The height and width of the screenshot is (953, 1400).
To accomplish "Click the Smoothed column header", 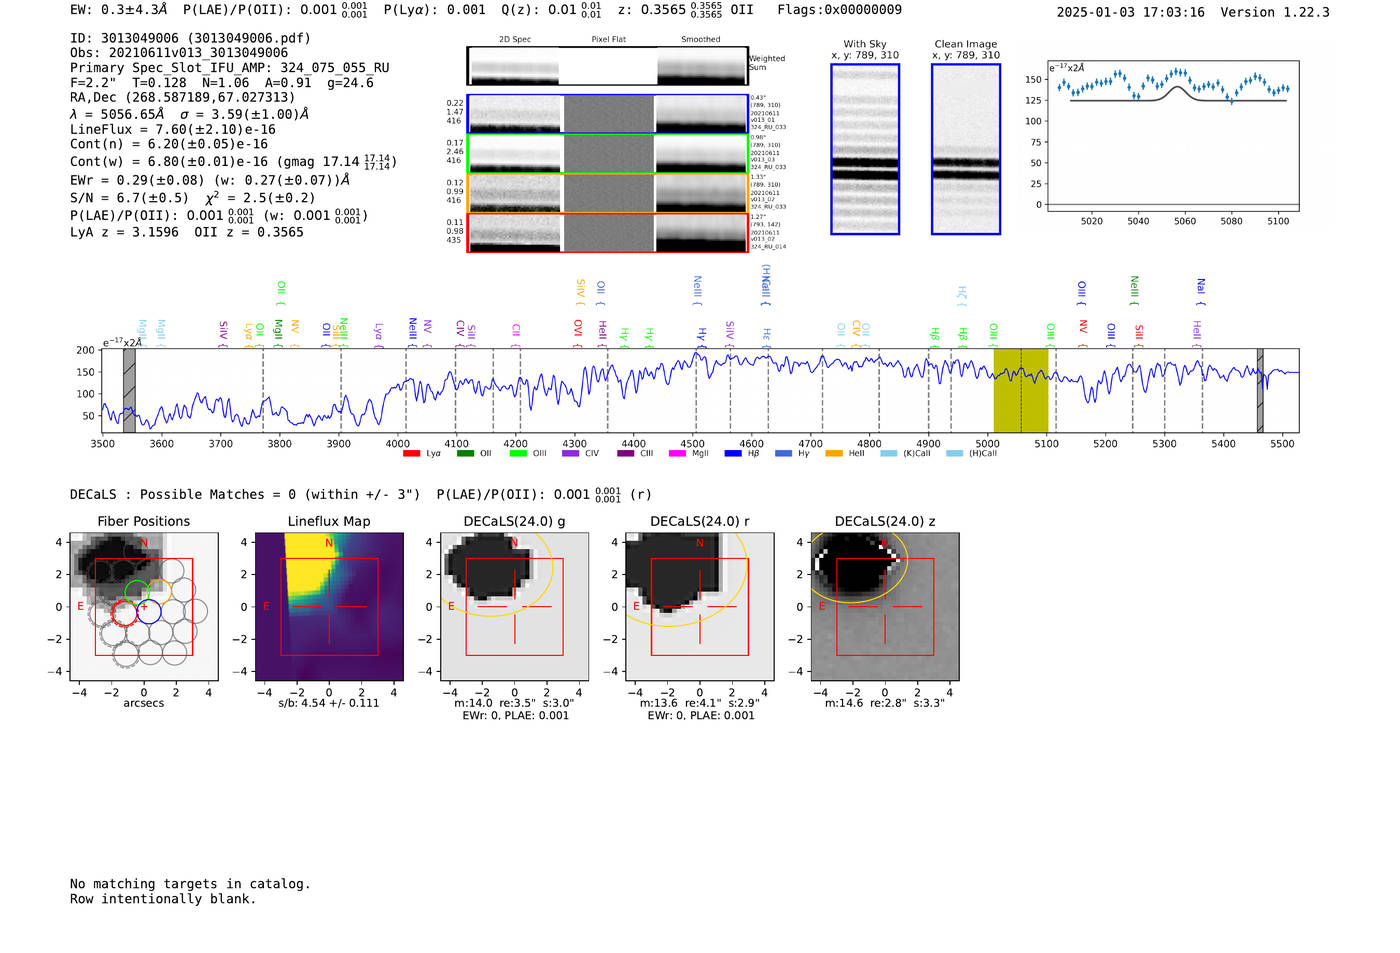I will [x=700, y=40].
